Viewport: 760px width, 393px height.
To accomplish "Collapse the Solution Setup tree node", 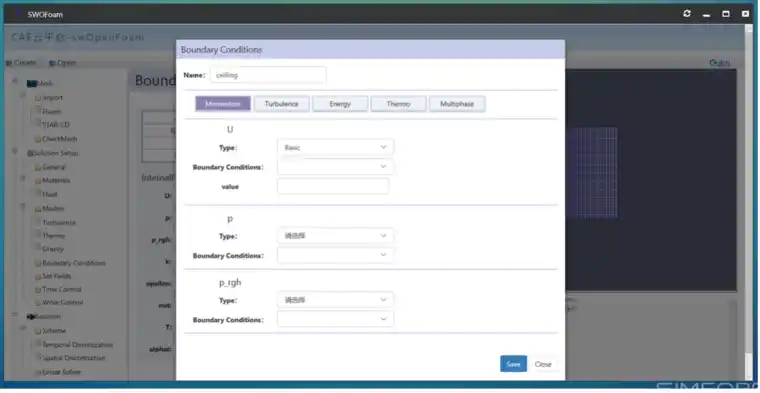I will [x=15, y=151].
